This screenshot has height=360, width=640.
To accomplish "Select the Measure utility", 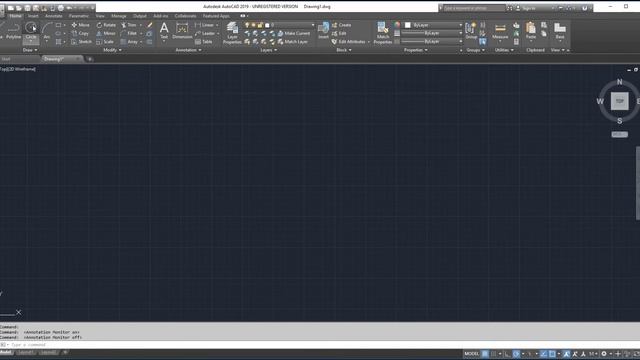I will coord(500,31).
